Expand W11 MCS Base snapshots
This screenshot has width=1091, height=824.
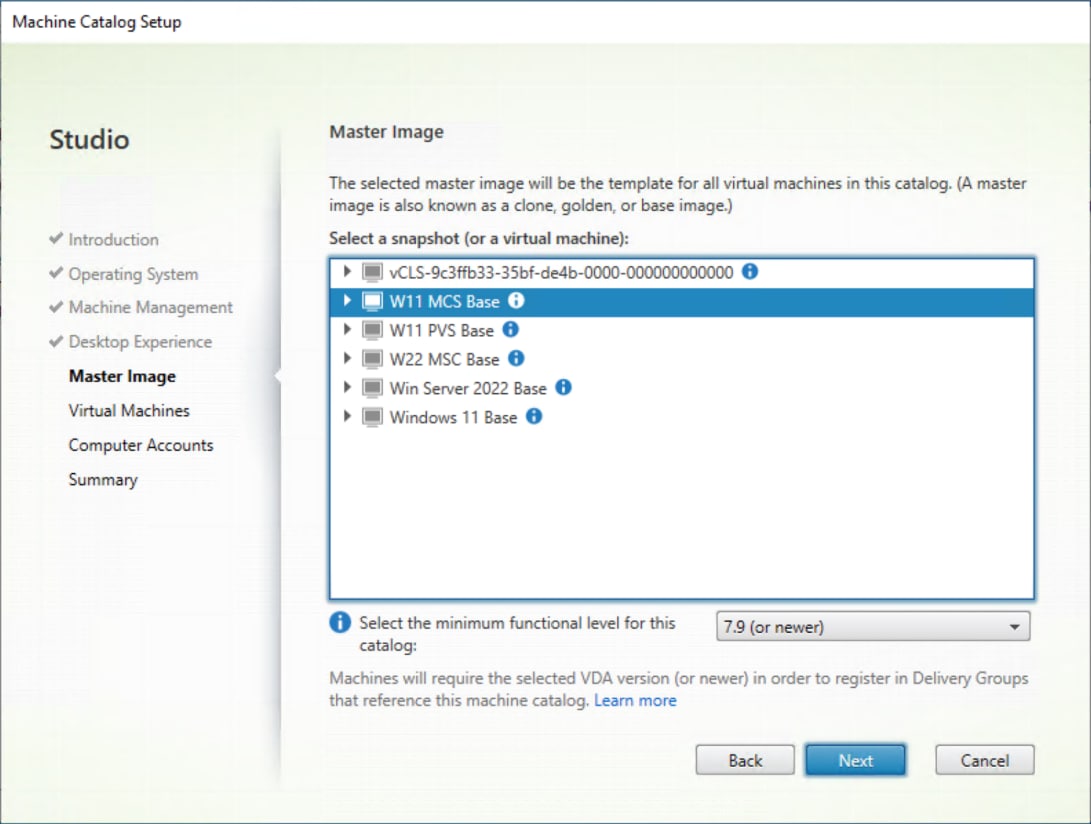347,301
